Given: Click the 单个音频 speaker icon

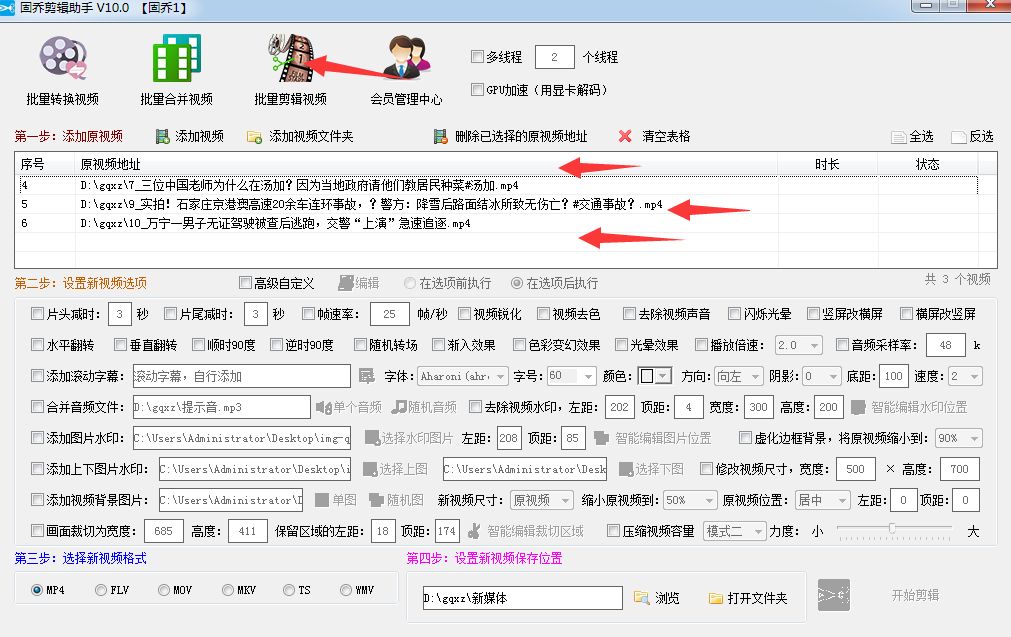Looking at the screenshot, I should click(323, 407).
